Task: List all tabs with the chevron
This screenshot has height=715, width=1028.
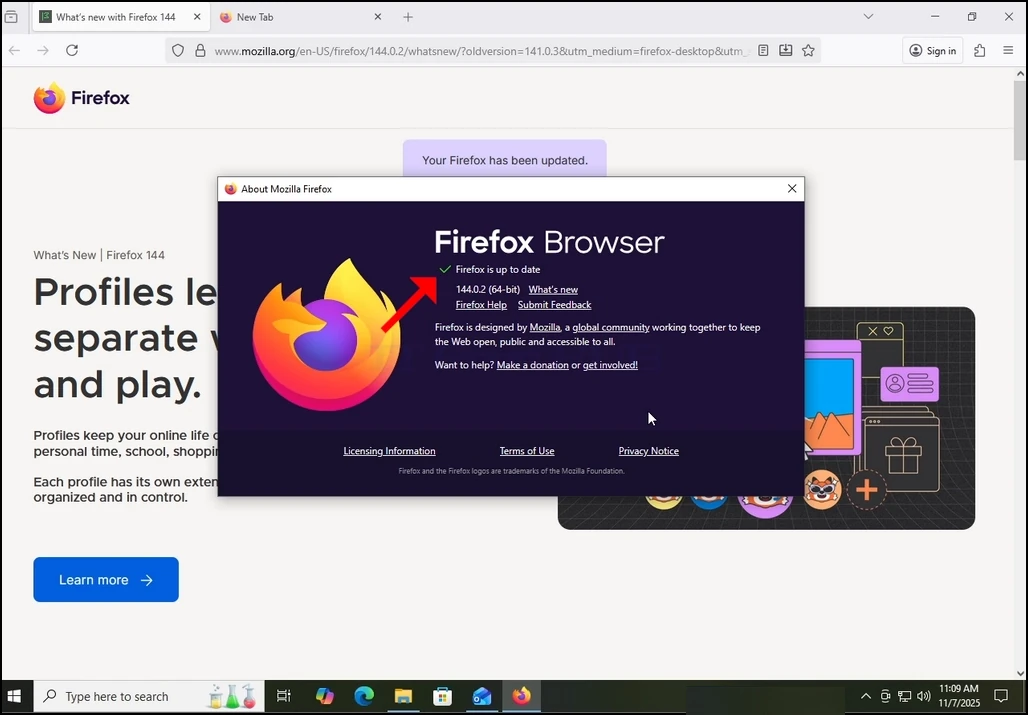Action: 868,16
